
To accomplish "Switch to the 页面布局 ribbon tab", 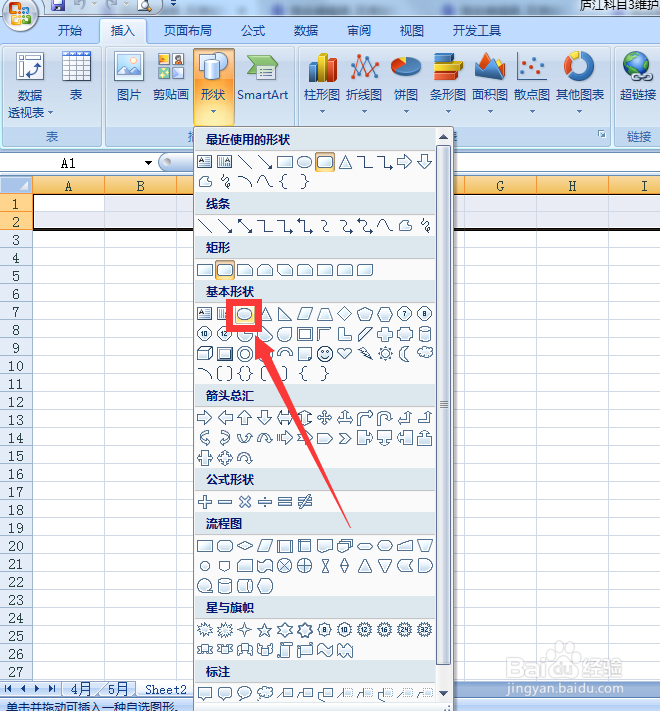I will pyautogui.click(x=188, y=31).
